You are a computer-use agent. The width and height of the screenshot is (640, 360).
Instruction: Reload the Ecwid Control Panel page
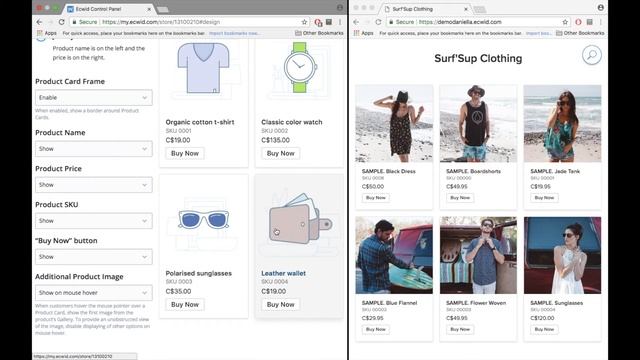point(61,22)
